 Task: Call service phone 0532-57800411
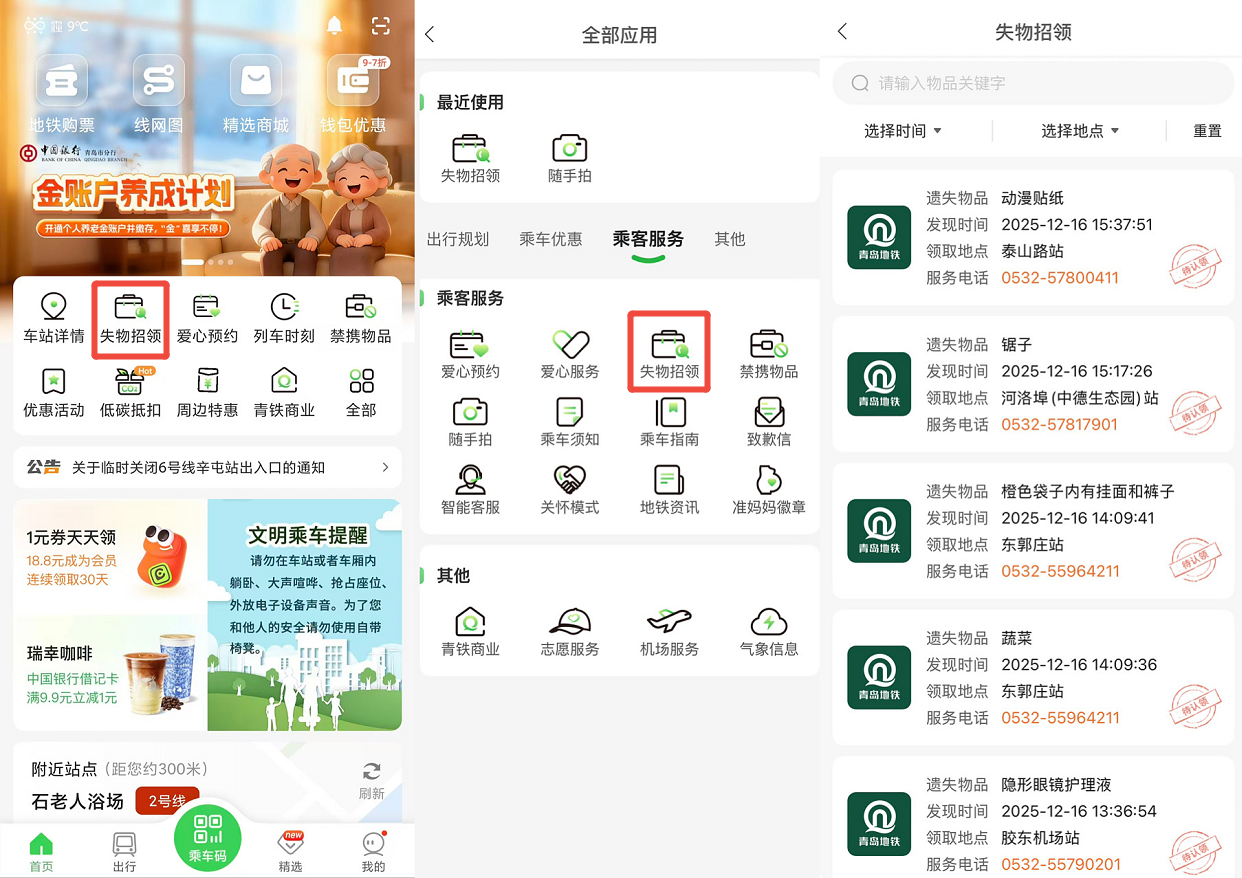(x=1060, y=278)
